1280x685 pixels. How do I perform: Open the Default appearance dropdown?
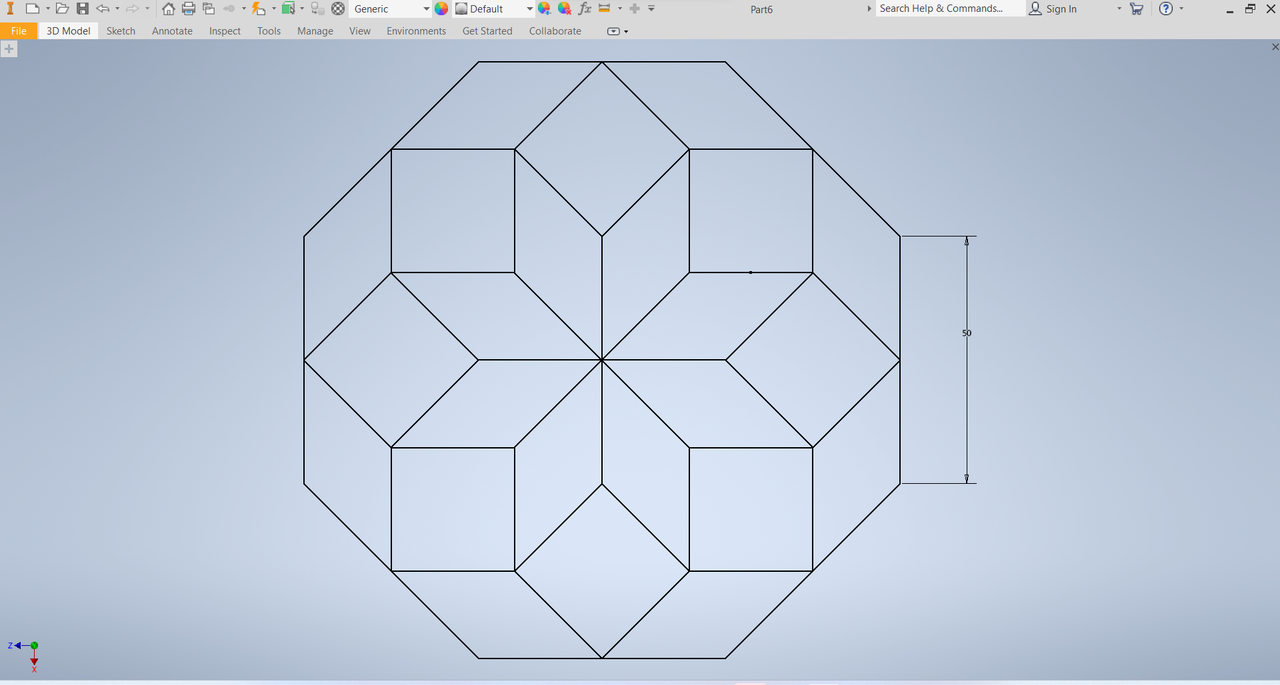click(x=494, y=9)
